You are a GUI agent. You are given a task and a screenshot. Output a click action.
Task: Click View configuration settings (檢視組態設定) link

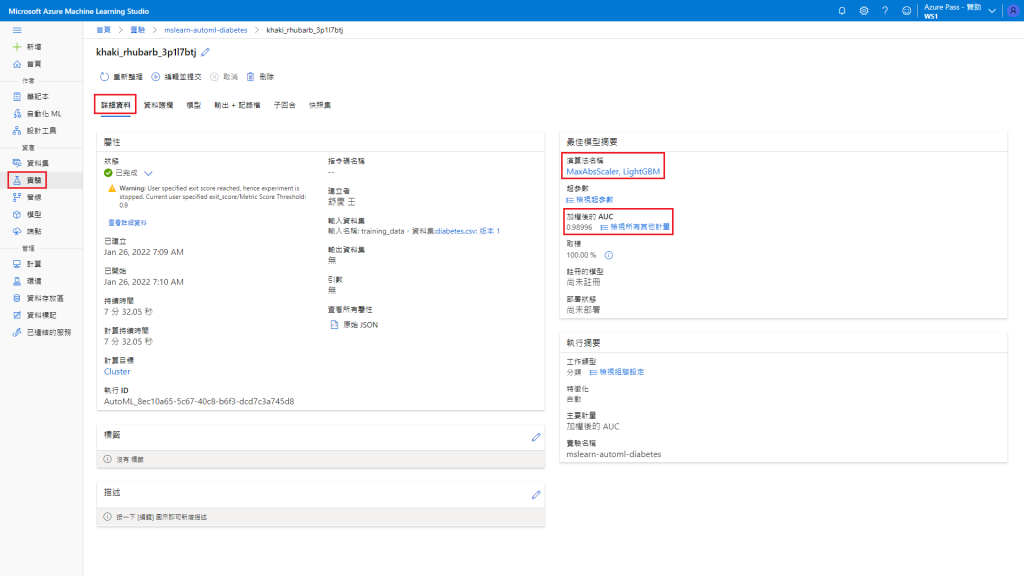(x=617, y=372)
